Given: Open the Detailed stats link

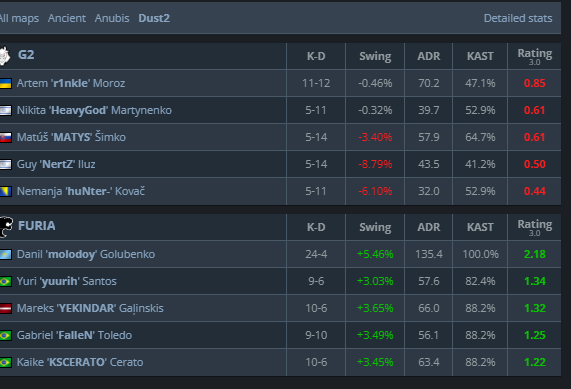Looking at the screenshot, I should coord(518,18).
